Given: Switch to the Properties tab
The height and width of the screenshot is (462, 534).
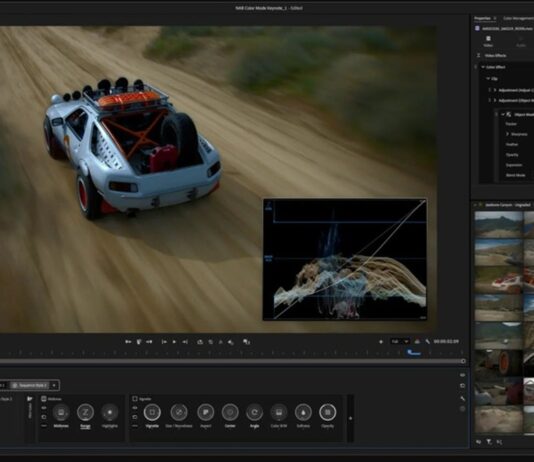Looking at the screenshot, I should (x=483, y=18).
